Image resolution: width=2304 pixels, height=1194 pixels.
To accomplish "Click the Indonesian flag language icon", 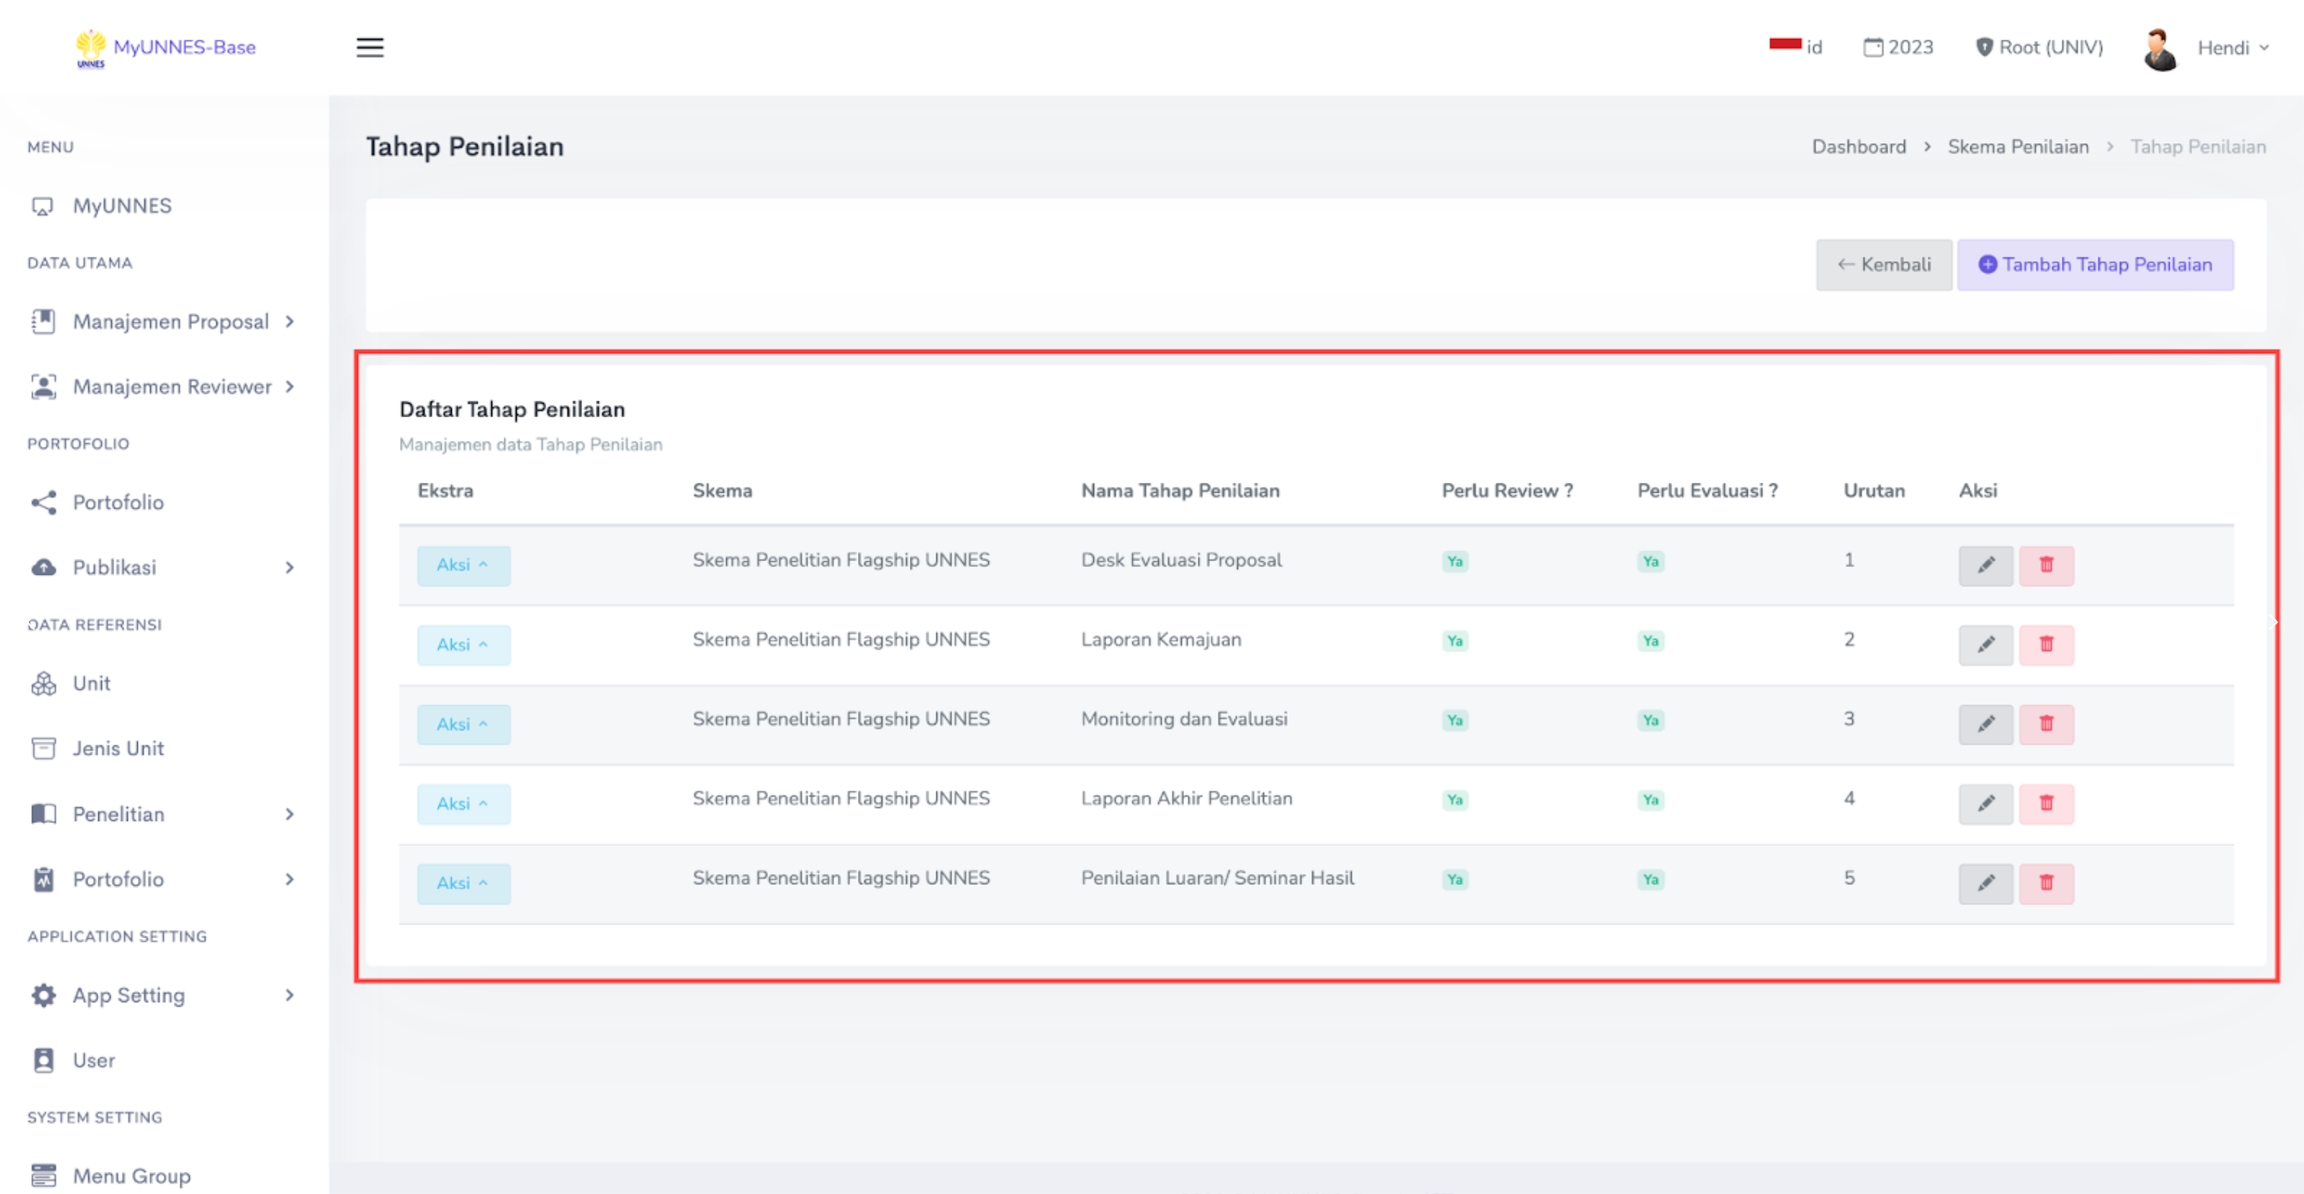I will coord(1785,46).
